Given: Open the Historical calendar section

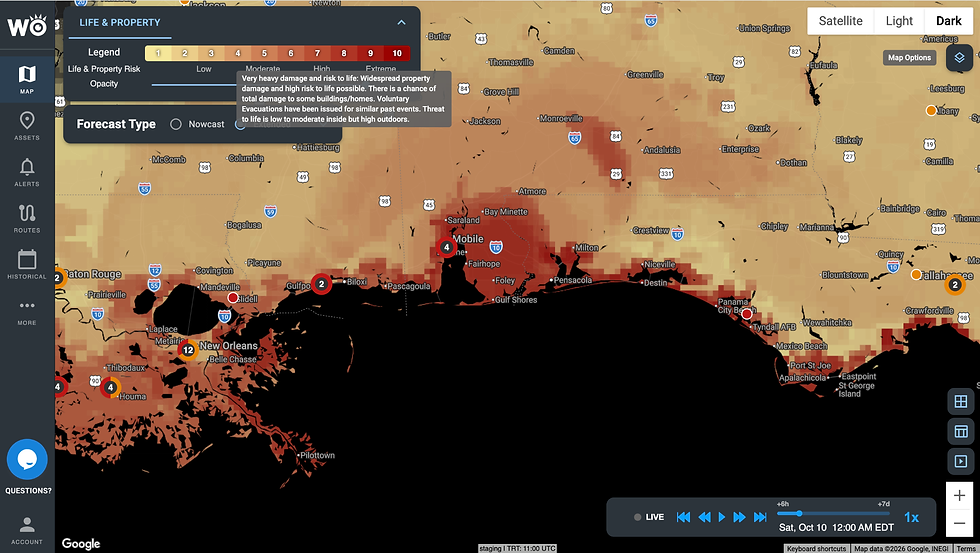Looking at the screenshot, I should [x=27, y=264].
